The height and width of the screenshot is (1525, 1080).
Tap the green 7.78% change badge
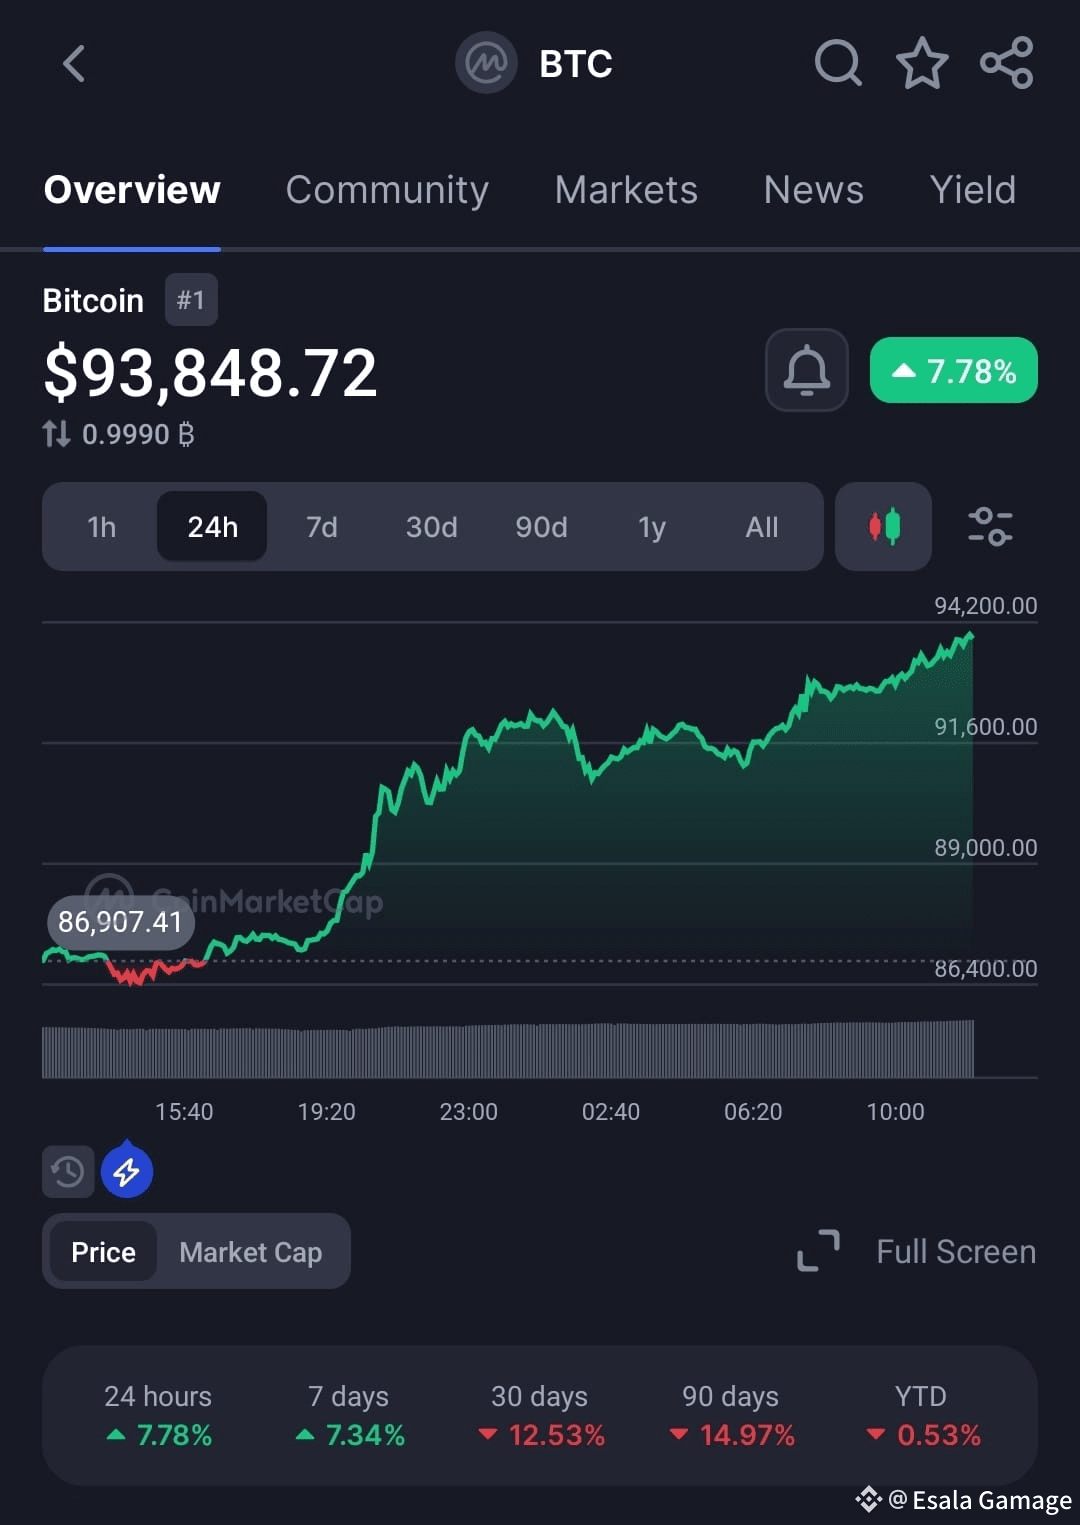pos(953,370)
